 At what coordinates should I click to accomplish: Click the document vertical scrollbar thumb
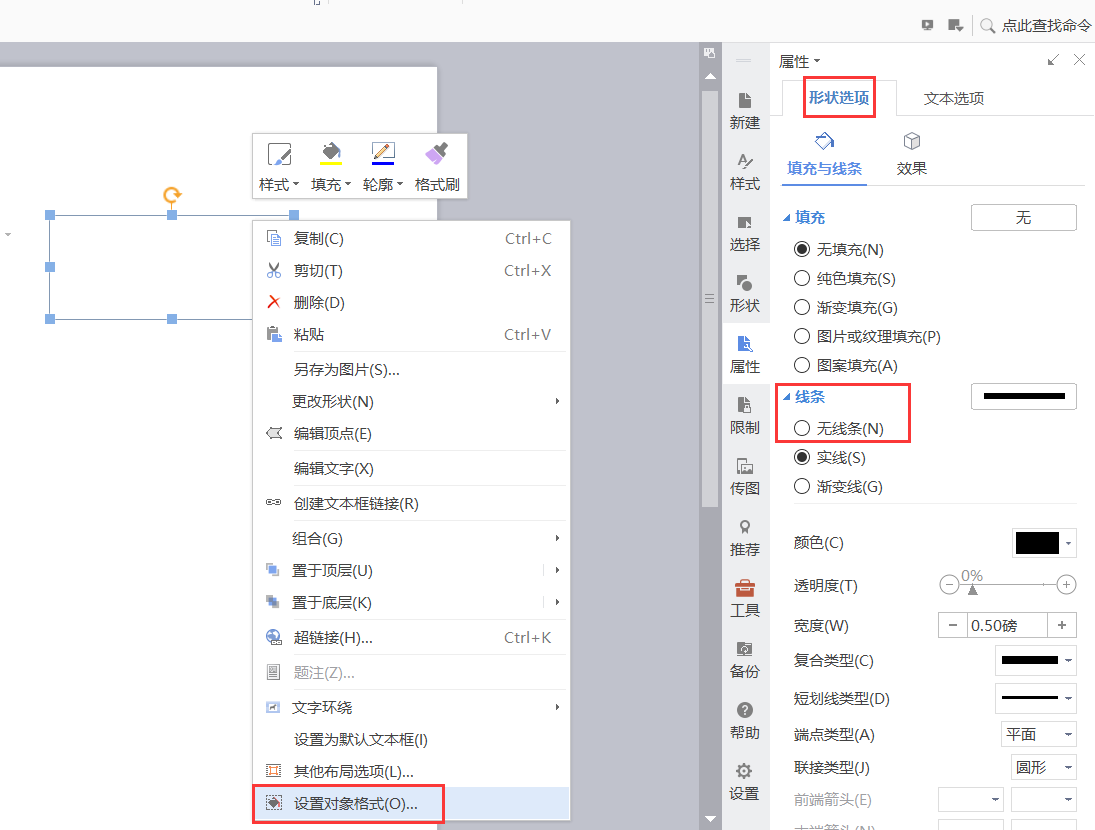710,298
